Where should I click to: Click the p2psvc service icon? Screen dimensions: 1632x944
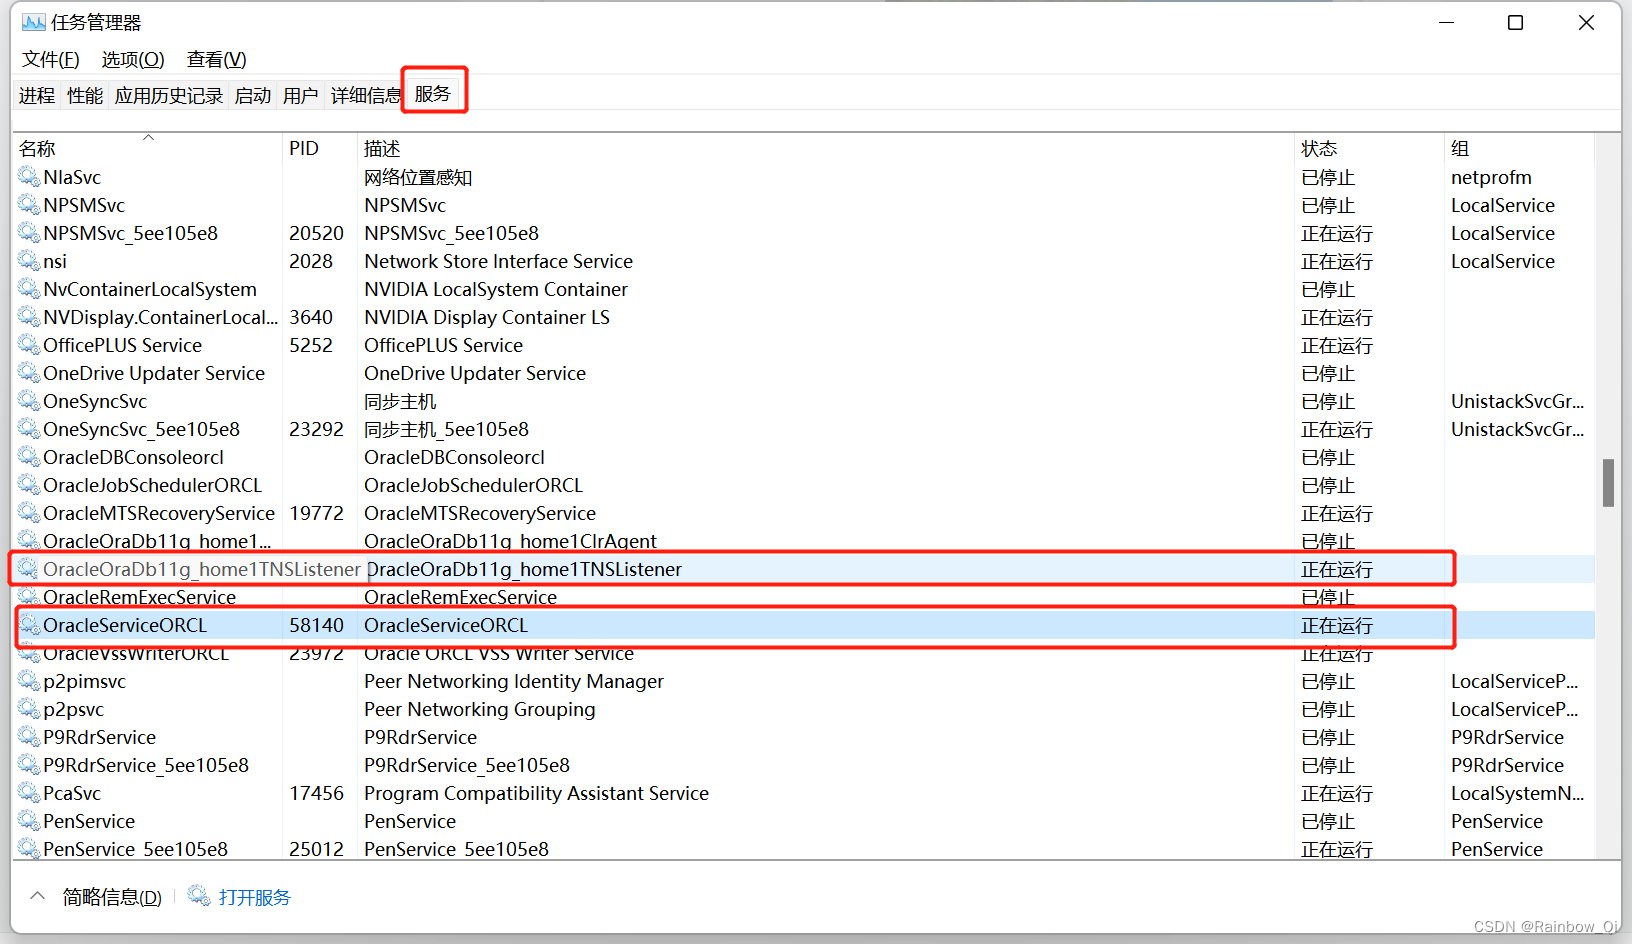(x=29, y=709)
